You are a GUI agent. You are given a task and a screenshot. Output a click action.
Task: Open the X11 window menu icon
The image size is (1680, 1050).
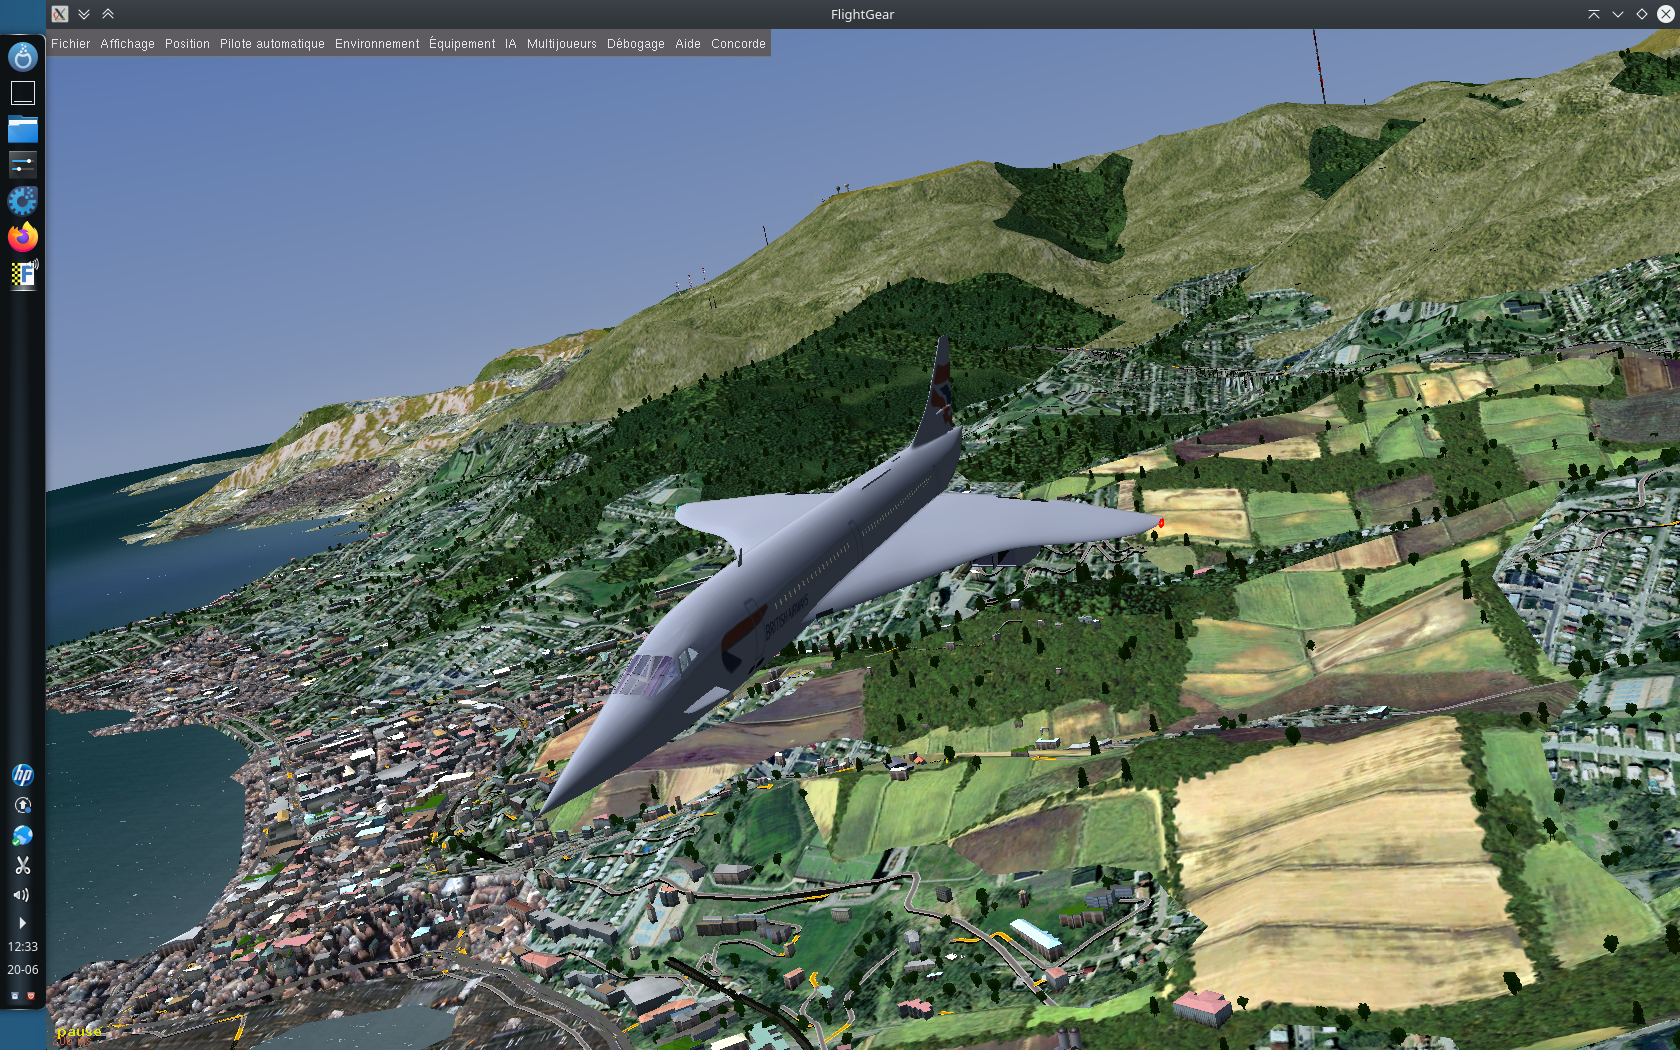tap(60, 14)
